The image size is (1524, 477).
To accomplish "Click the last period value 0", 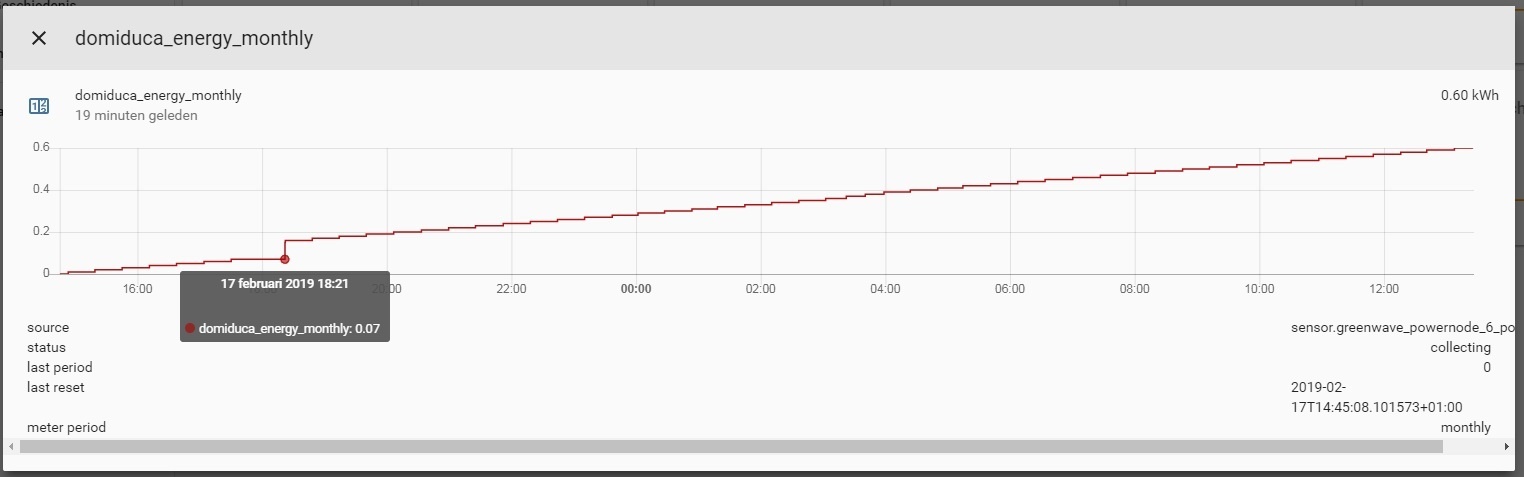I will pyautogui.click(x=1487, y=368).
